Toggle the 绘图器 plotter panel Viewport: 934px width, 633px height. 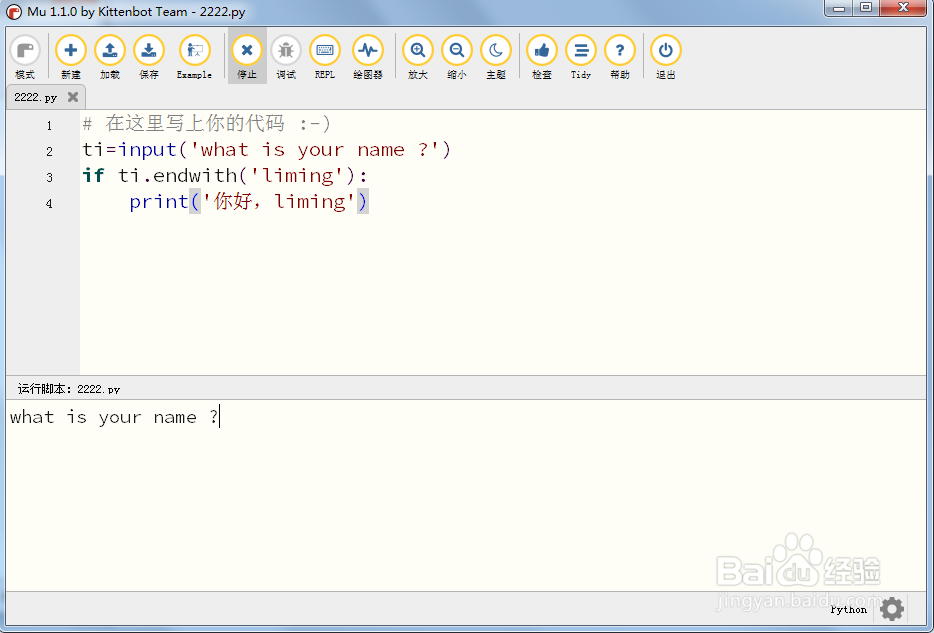point(367,50)
